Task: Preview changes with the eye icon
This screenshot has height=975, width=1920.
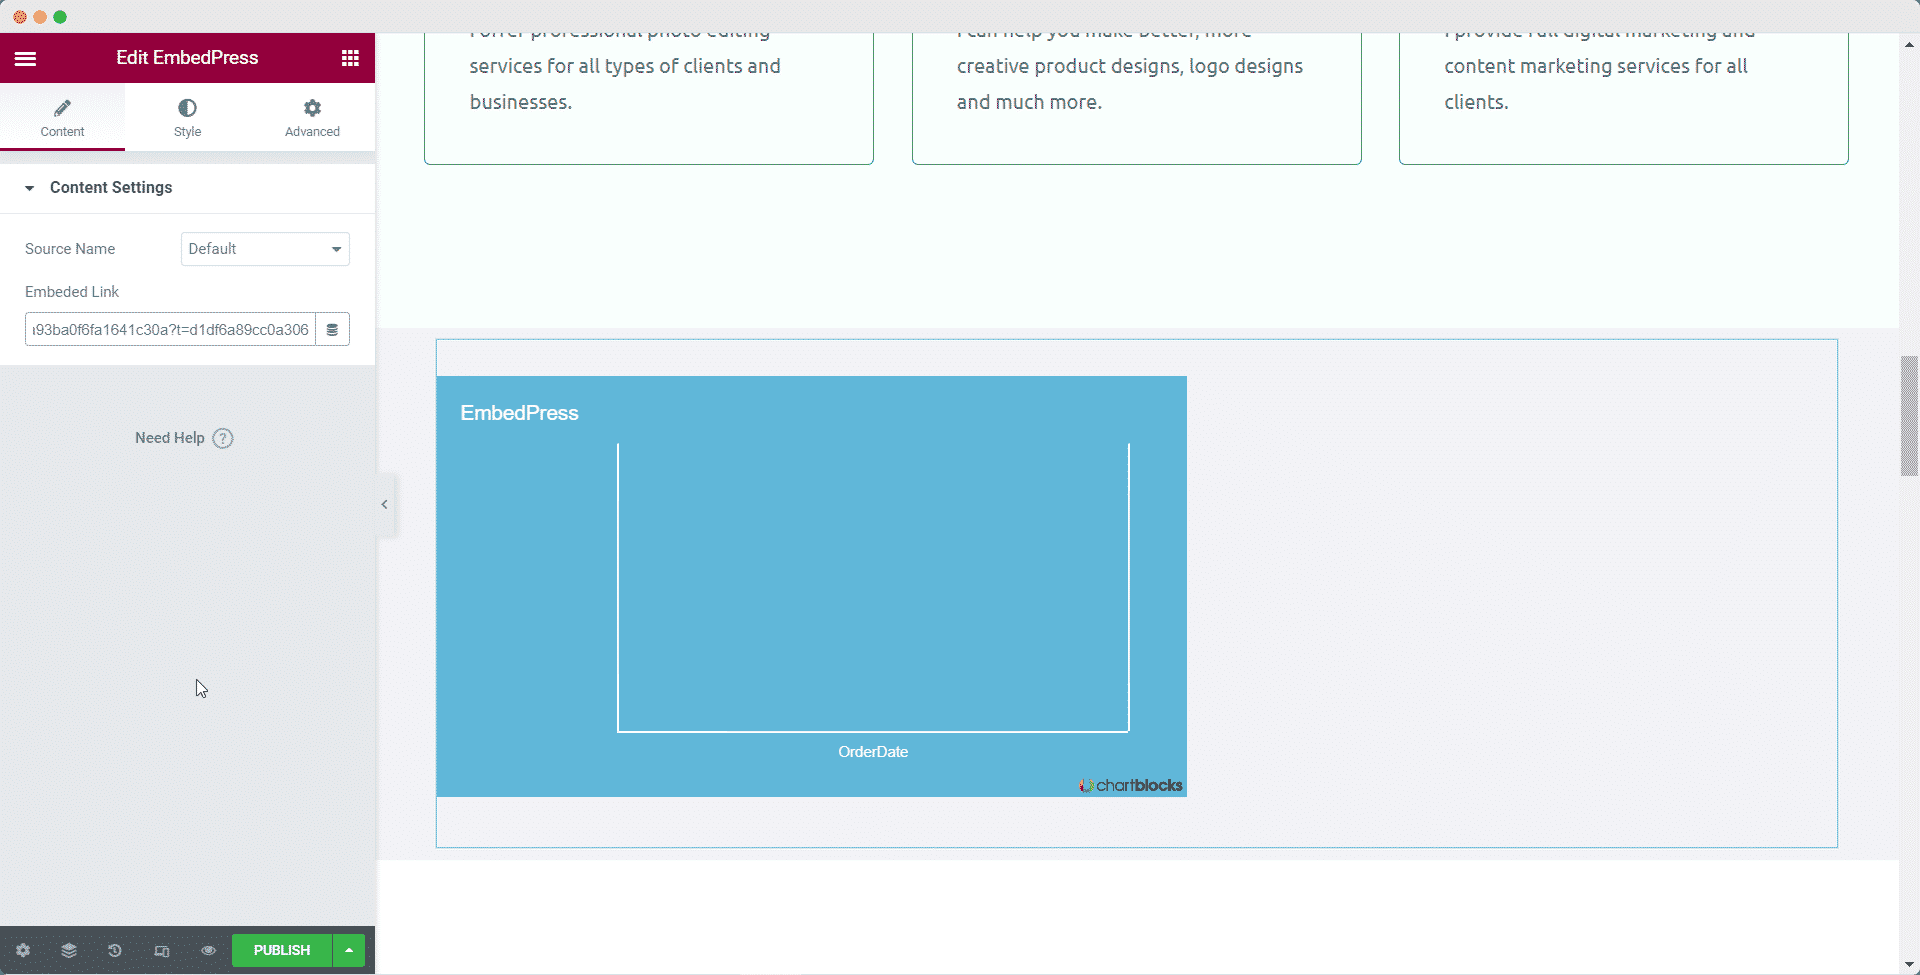Action: click(208, 950)
